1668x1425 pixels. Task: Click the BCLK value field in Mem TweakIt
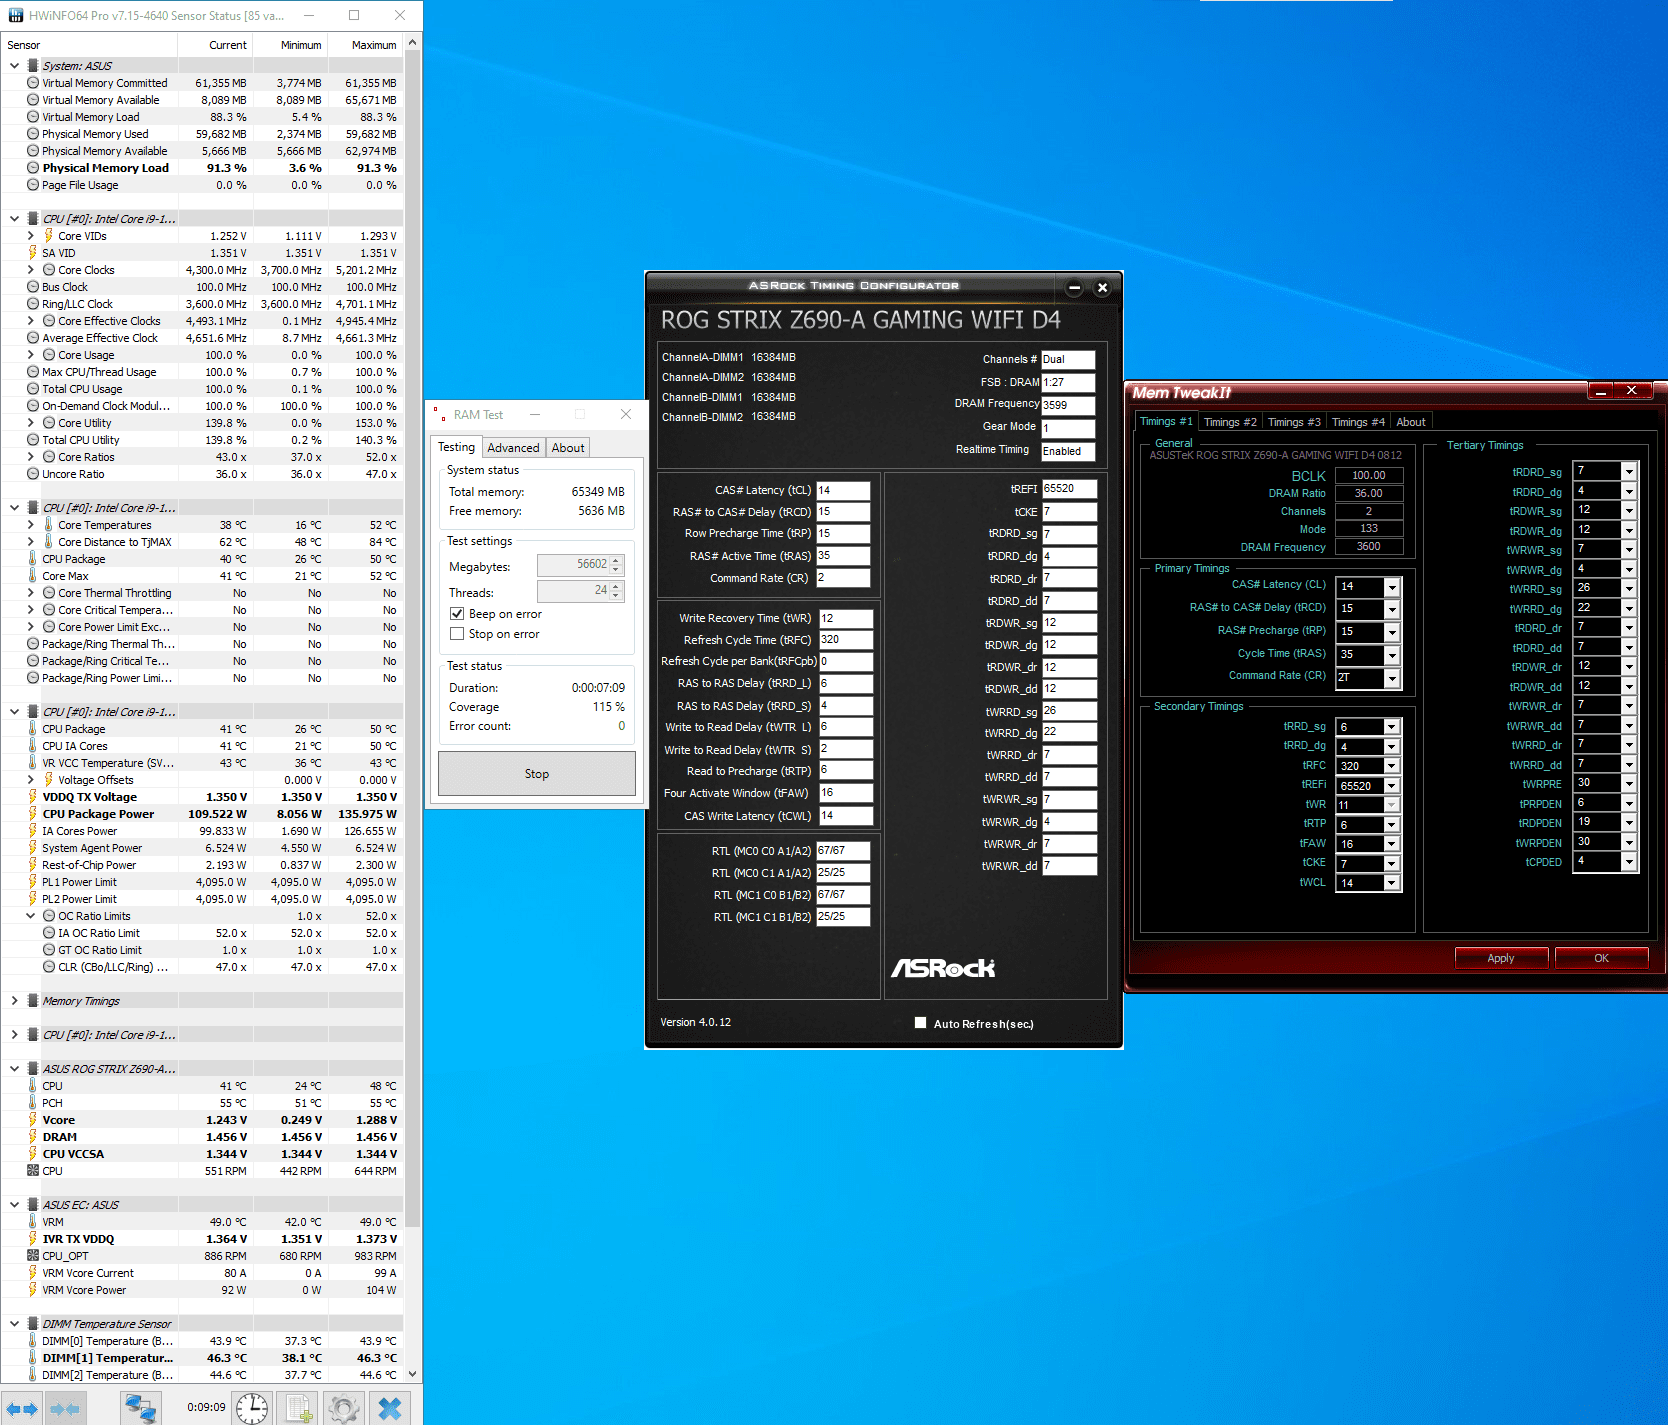tap(1369, 476)
